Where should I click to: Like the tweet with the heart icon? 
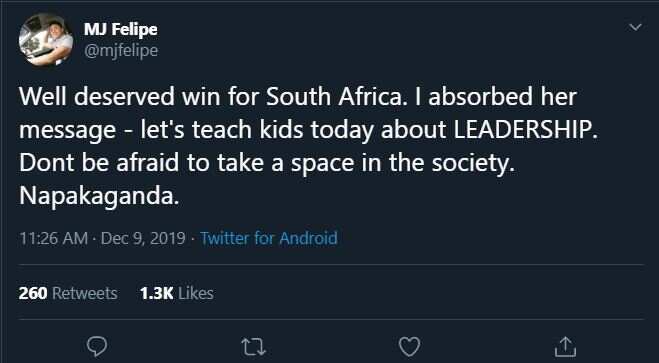click(x=409, y=347)
